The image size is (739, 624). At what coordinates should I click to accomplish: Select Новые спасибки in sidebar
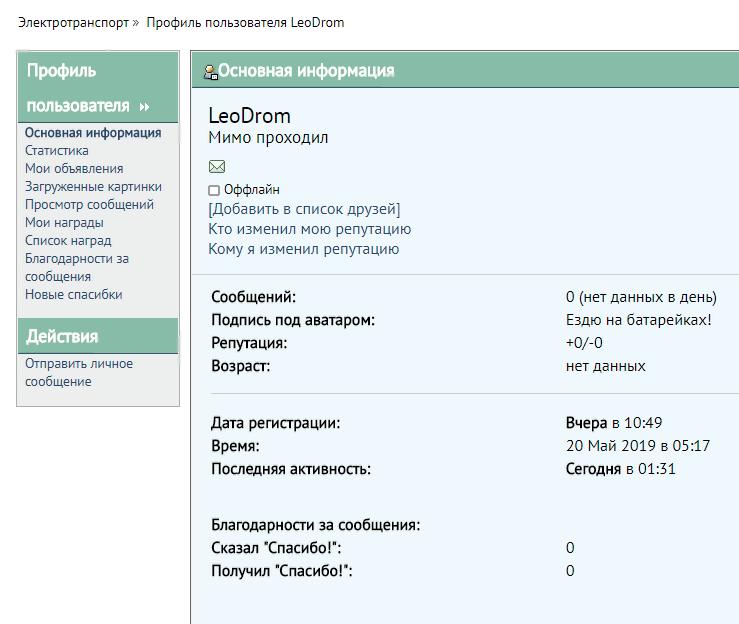point(74,295)
